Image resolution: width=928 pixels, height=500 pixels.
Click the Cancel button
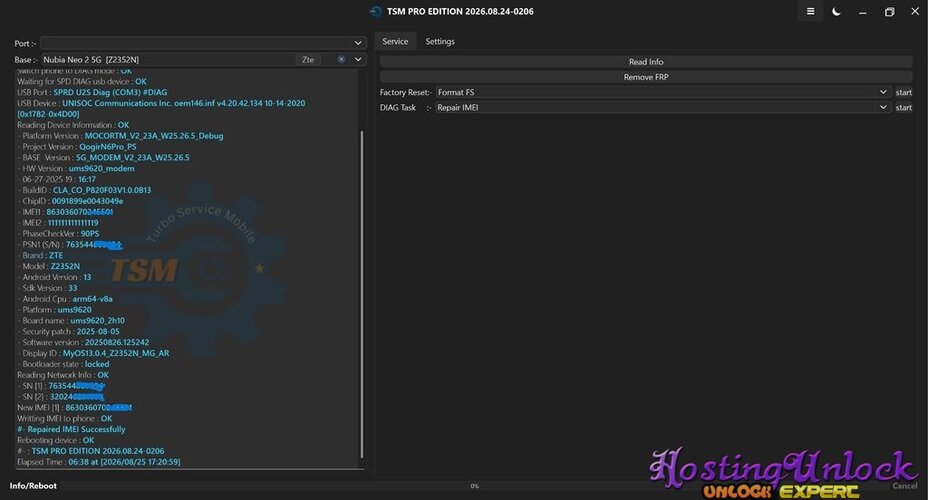904,486
